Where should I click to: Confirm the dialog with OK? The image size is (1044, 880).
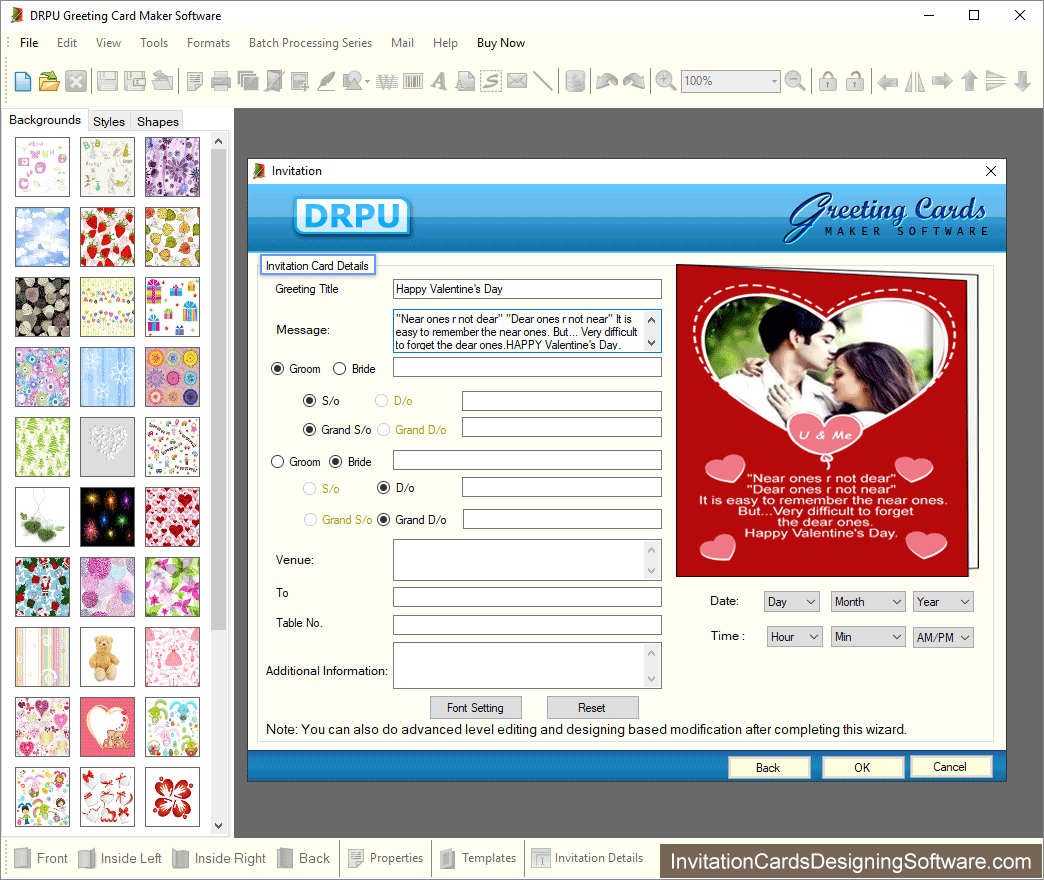tap(862, 768)
